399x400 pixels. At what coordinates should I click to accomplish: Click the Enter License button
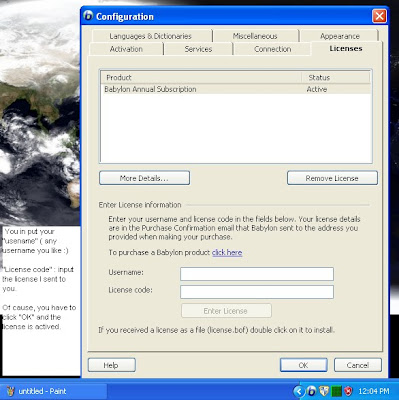[x=226, y=311]
